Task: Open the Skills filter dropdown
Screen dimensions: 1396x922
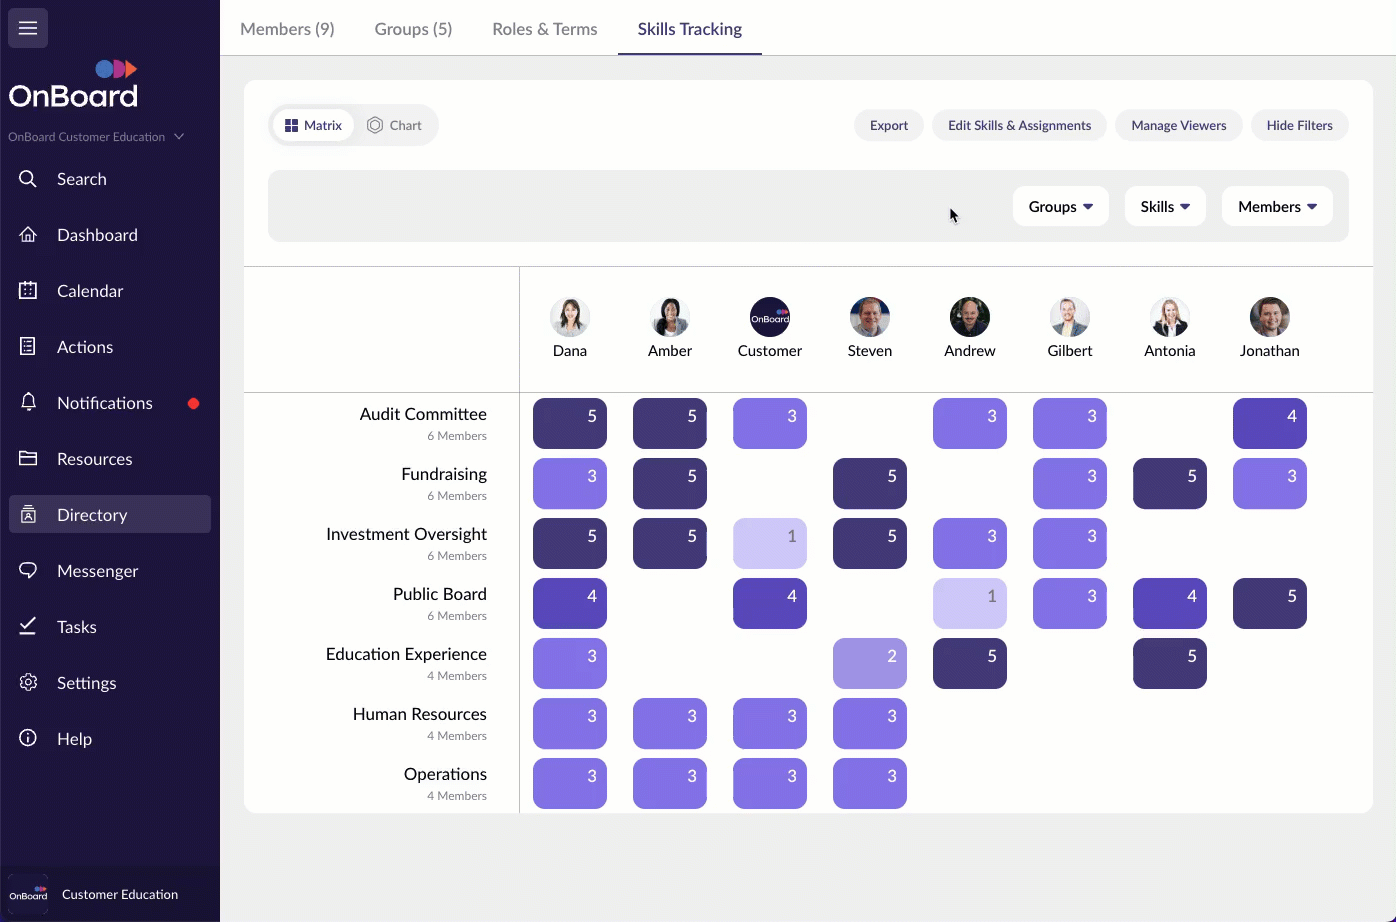Action: click(1165, 206)
